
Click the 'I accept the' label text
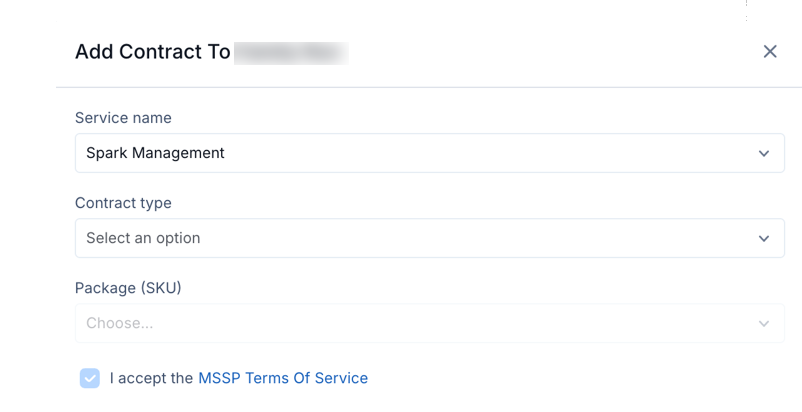151,378
